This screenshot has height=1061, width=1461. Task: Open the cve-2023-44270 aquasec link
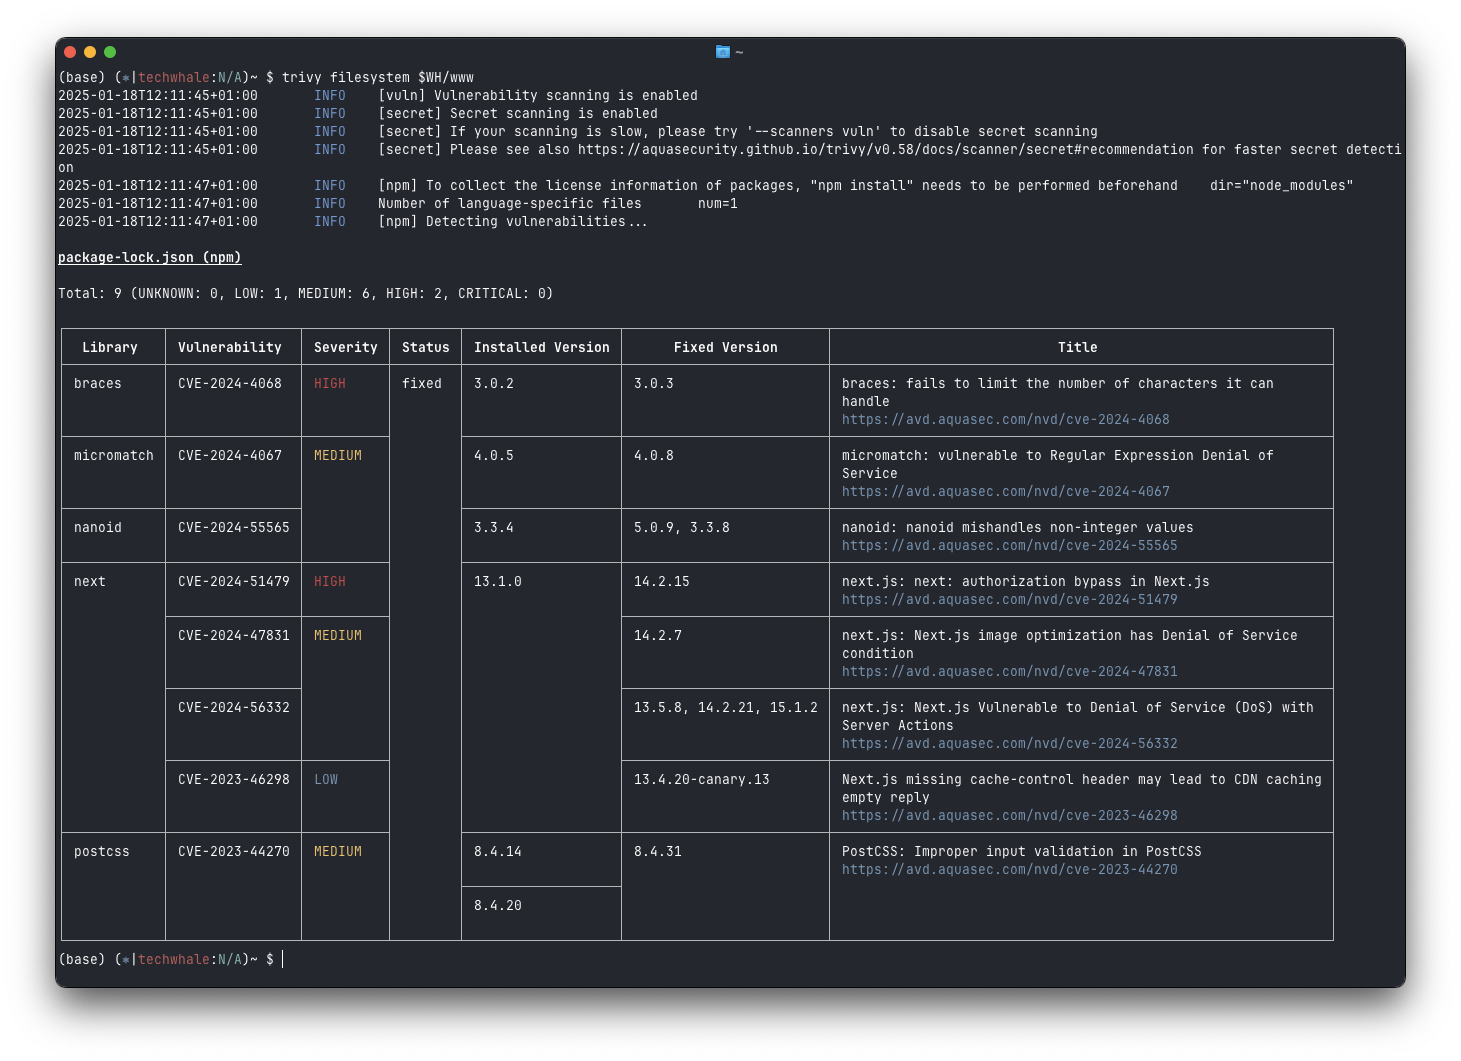click(1009, 870)
